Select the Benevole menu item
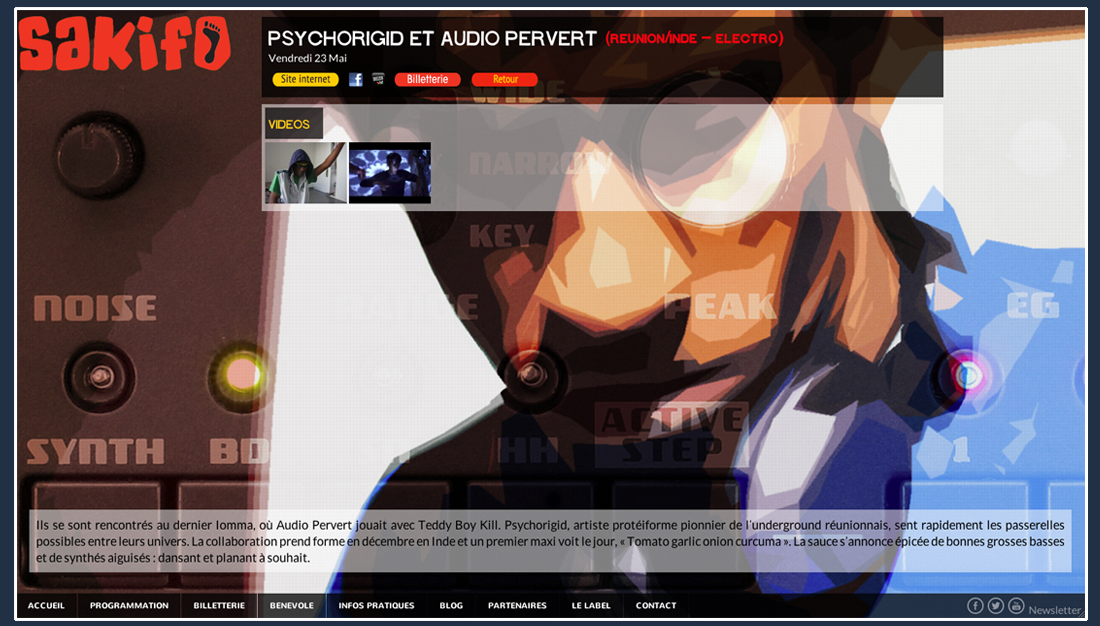 tap(292, 605)
